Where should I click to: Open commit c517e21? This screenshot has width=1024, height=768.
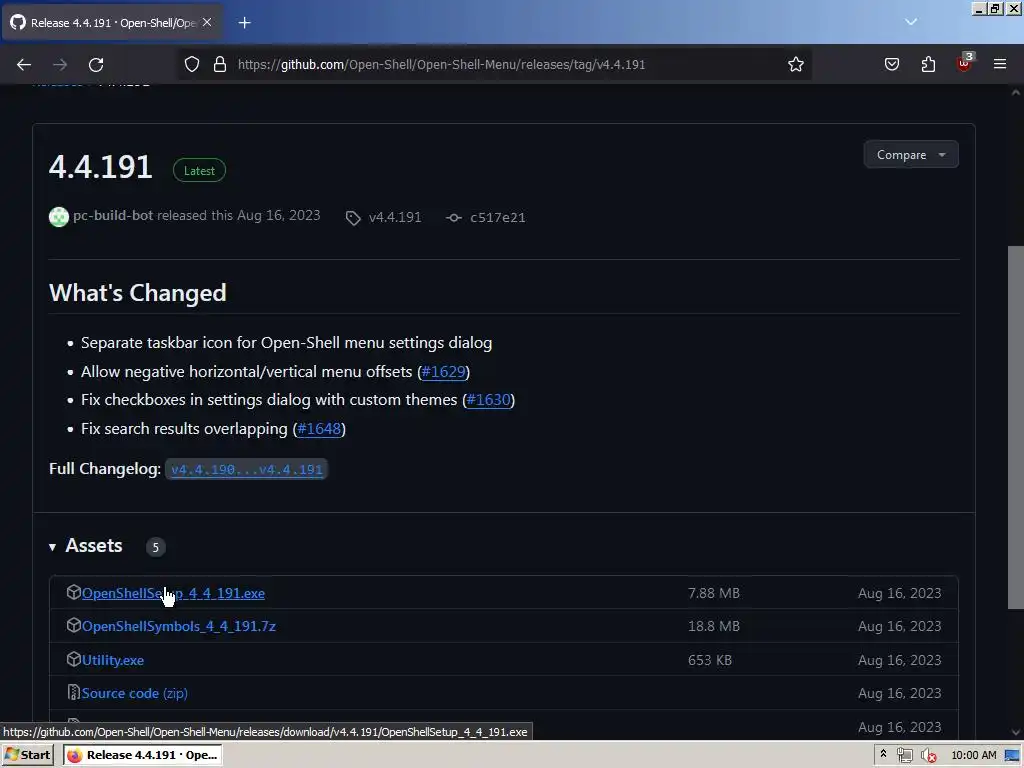point(498,217)
